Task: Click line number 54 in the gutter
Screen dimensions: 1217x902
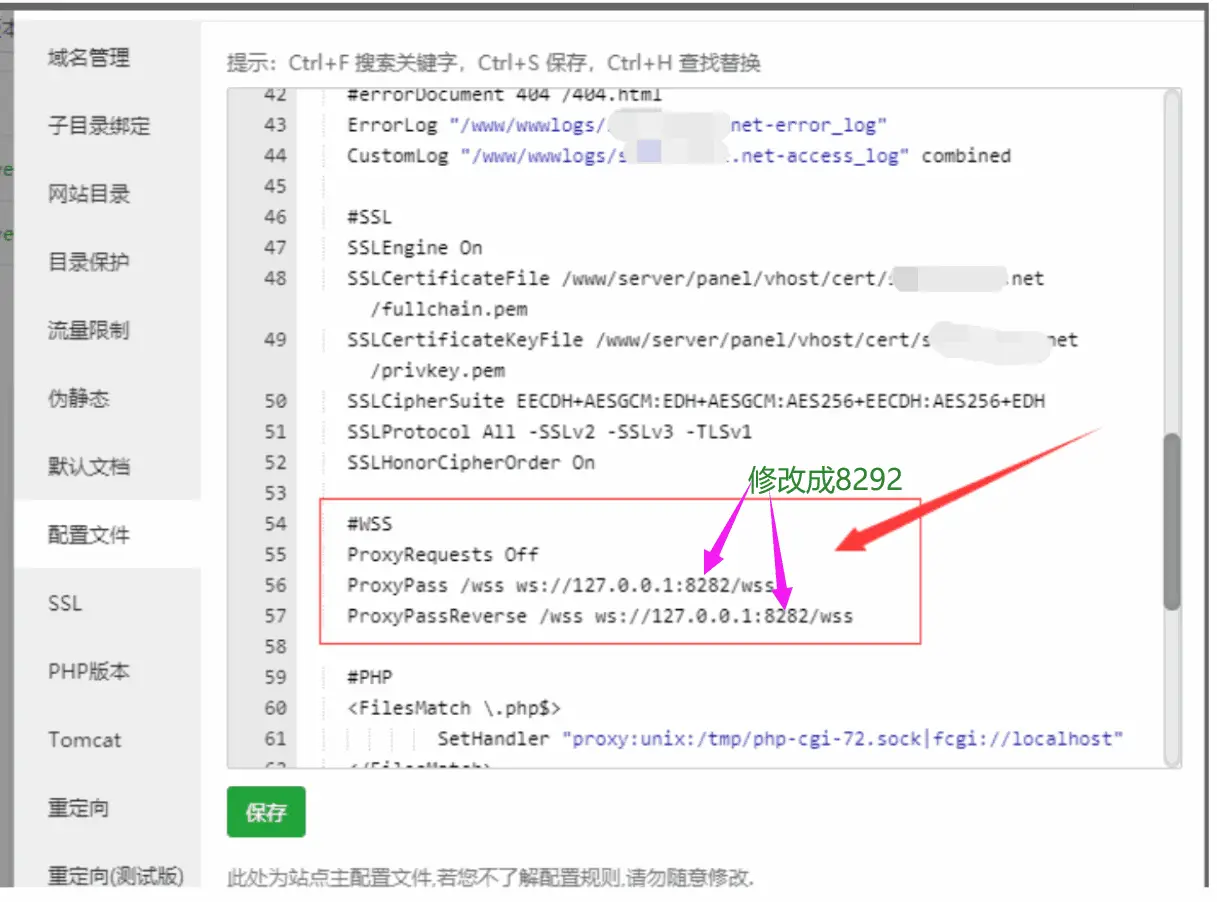Action: [275, 524]
